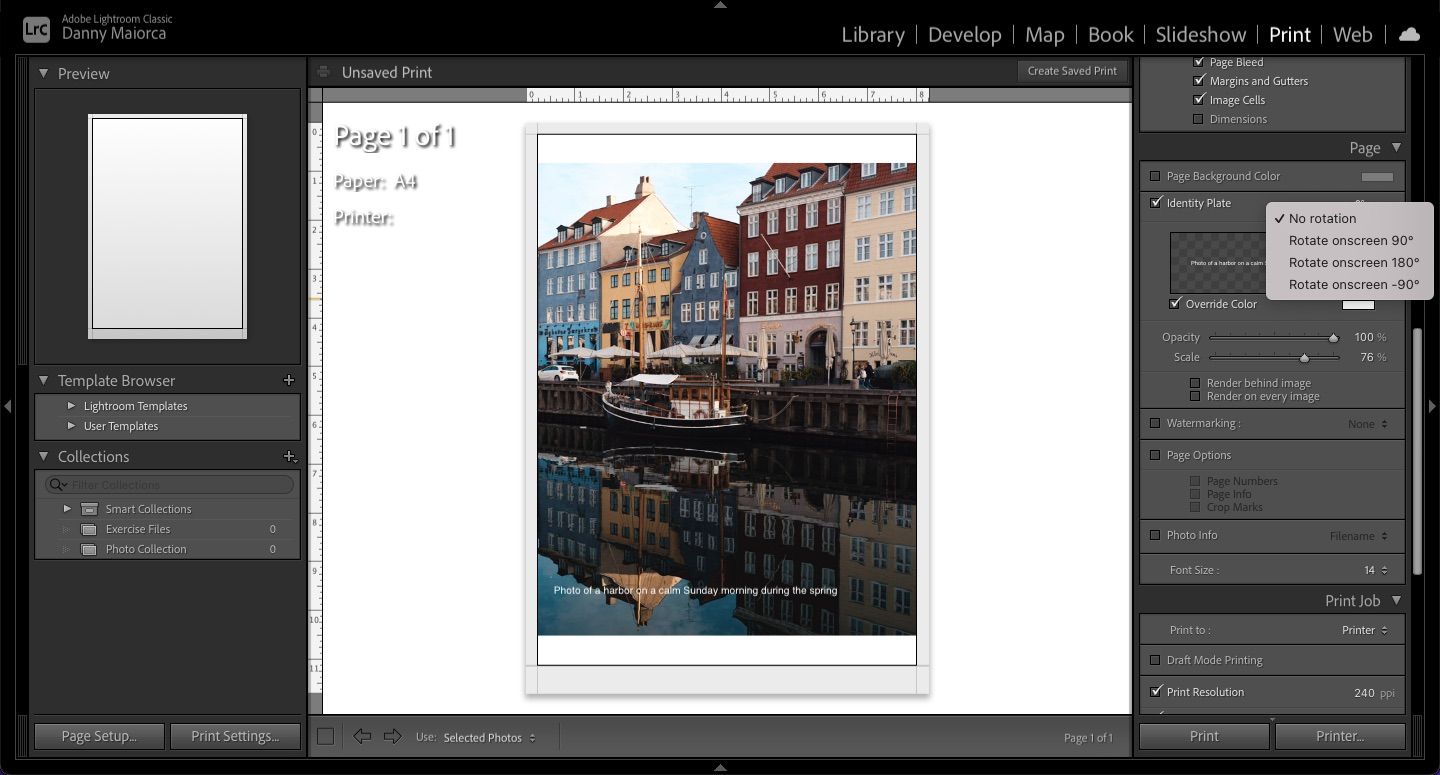1440x775 pixels.
Task: Enable Draft Mode Printing
Action: point(1155,660)
